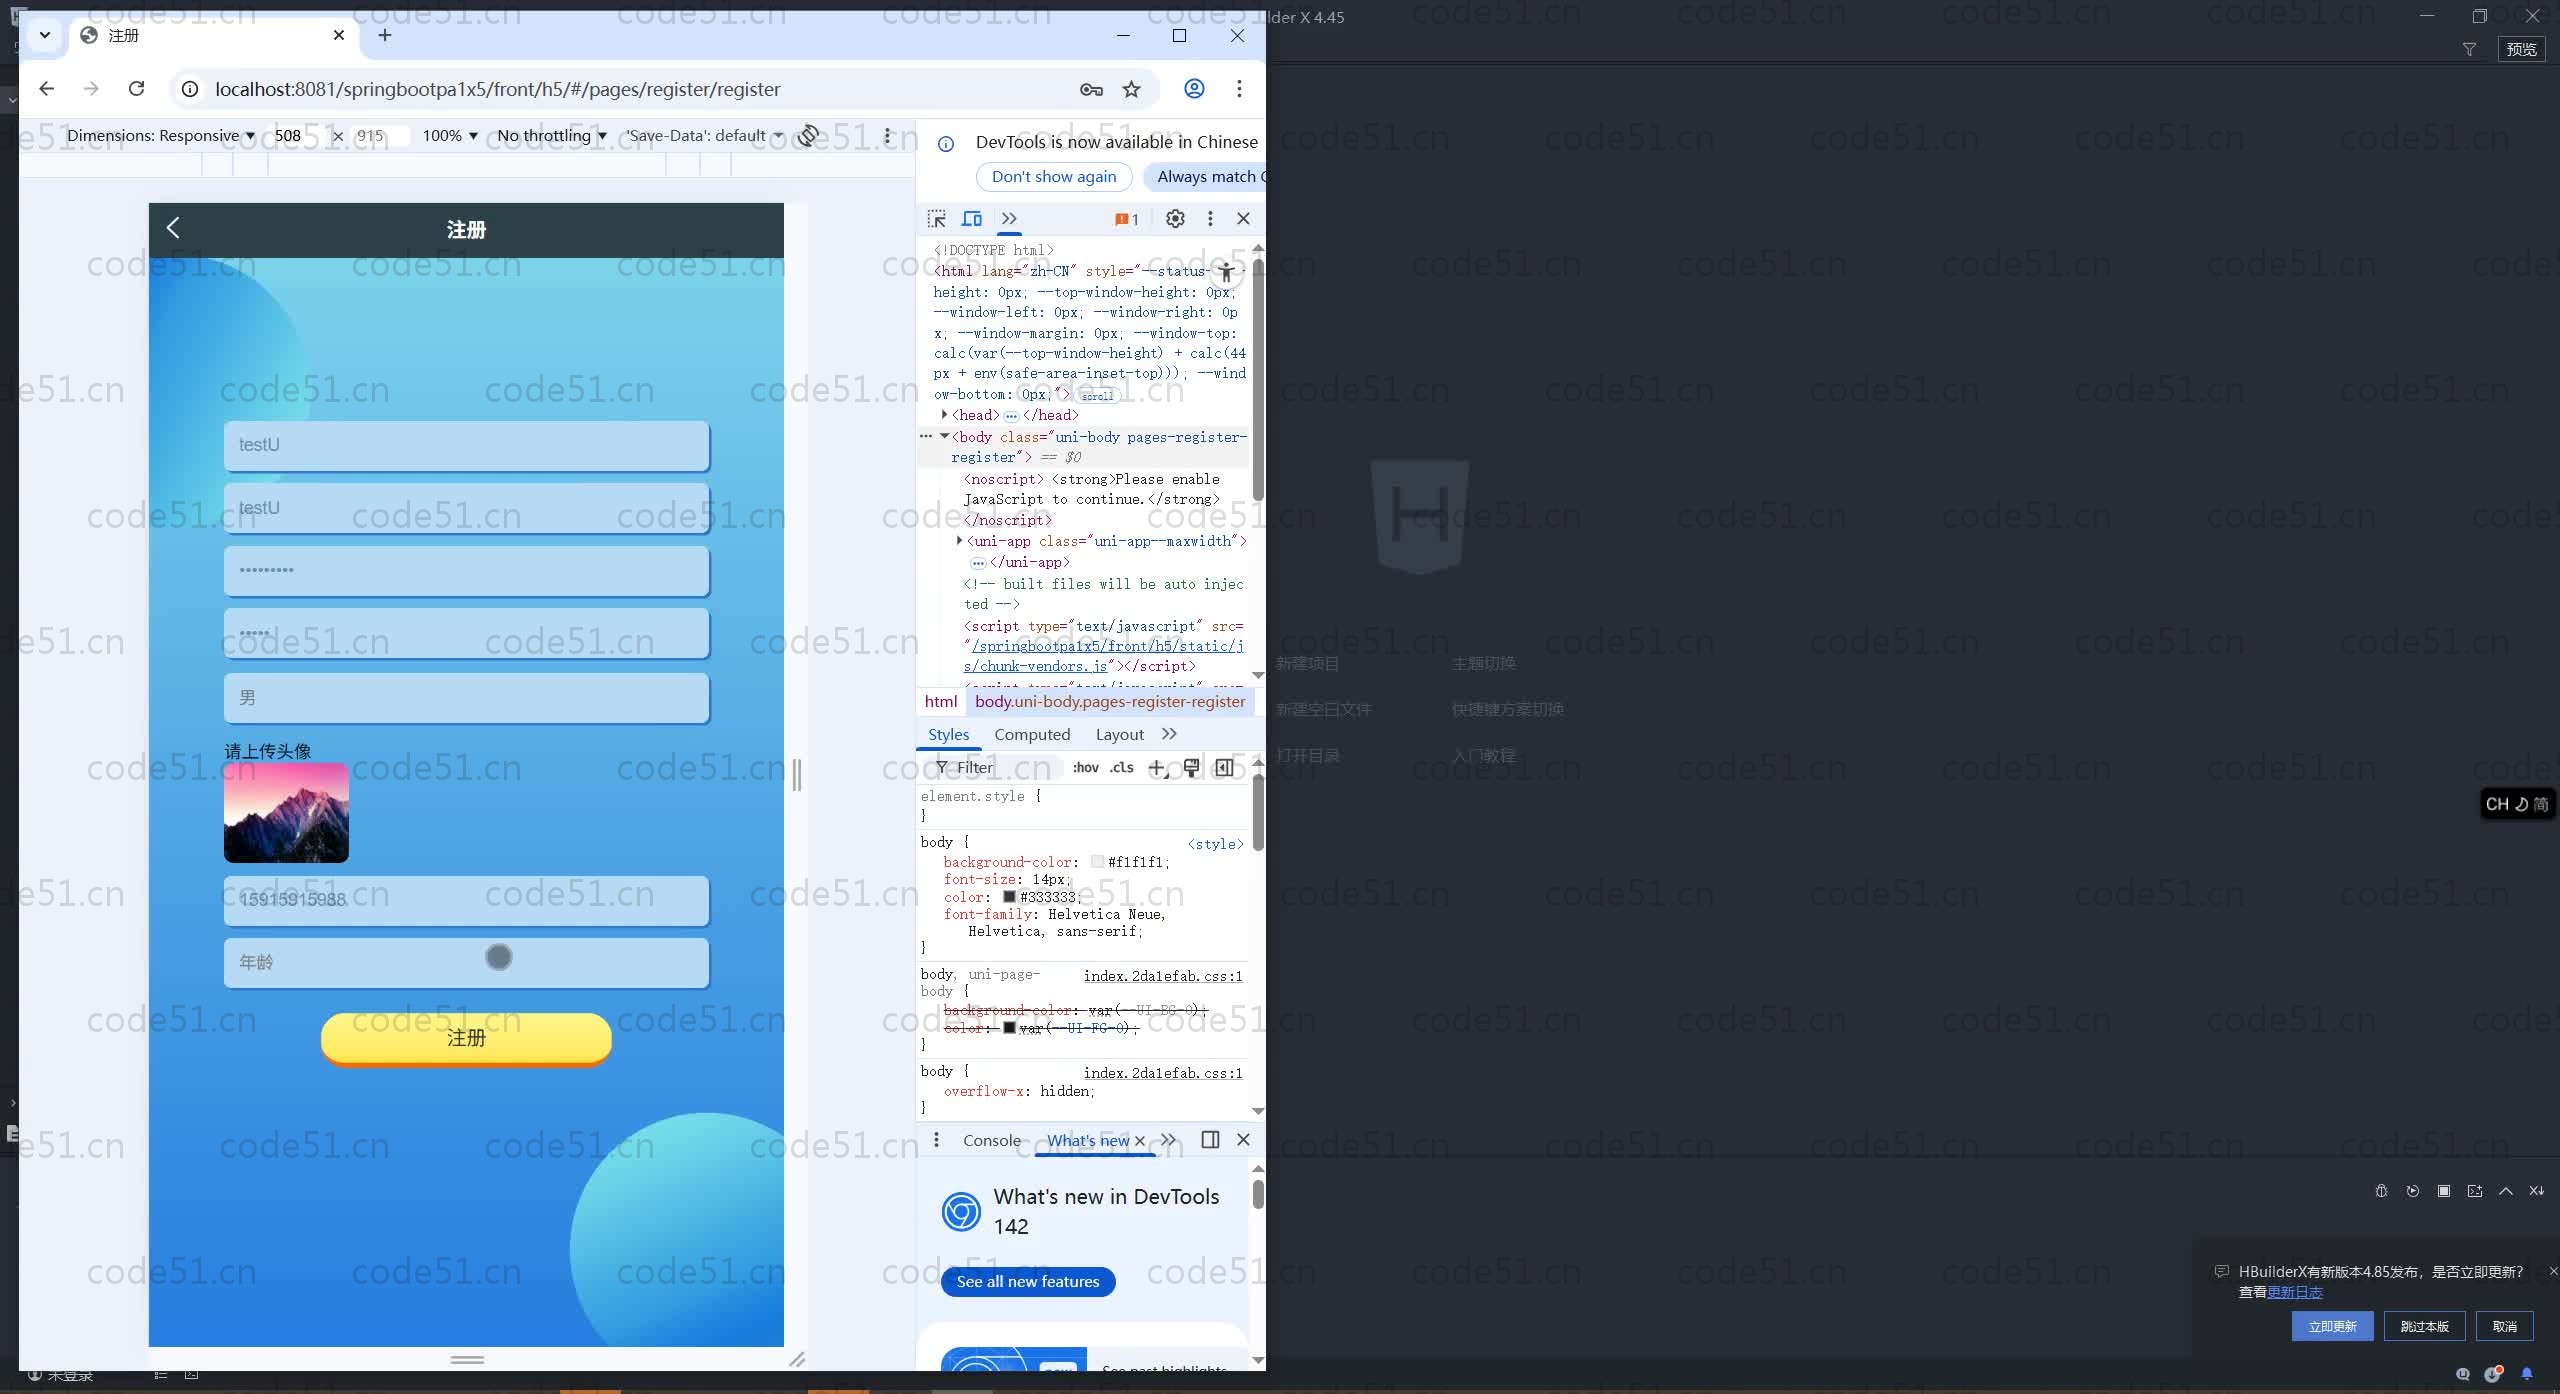Click See all new features button
Image resolution: width=2560 pixels, height=1394 pixels.
(1027, 1281)
